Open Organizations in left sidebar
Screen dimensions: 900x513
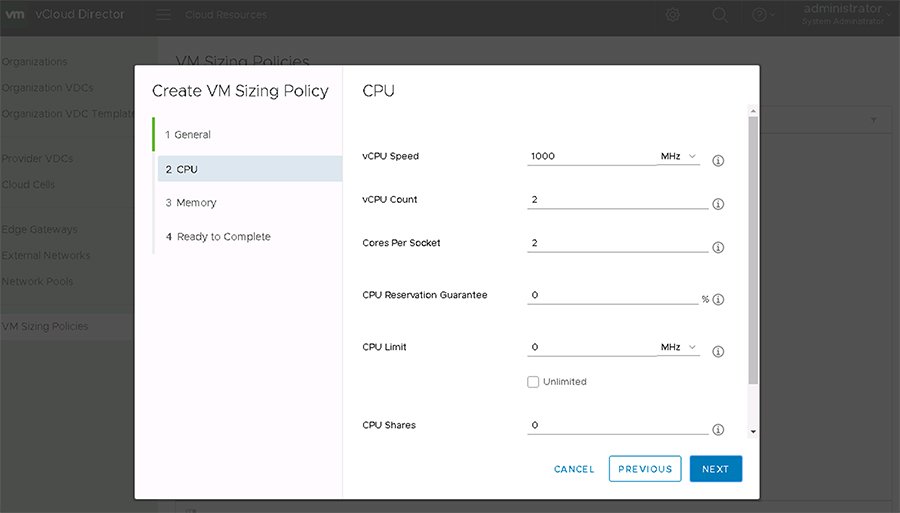(34, 61)
